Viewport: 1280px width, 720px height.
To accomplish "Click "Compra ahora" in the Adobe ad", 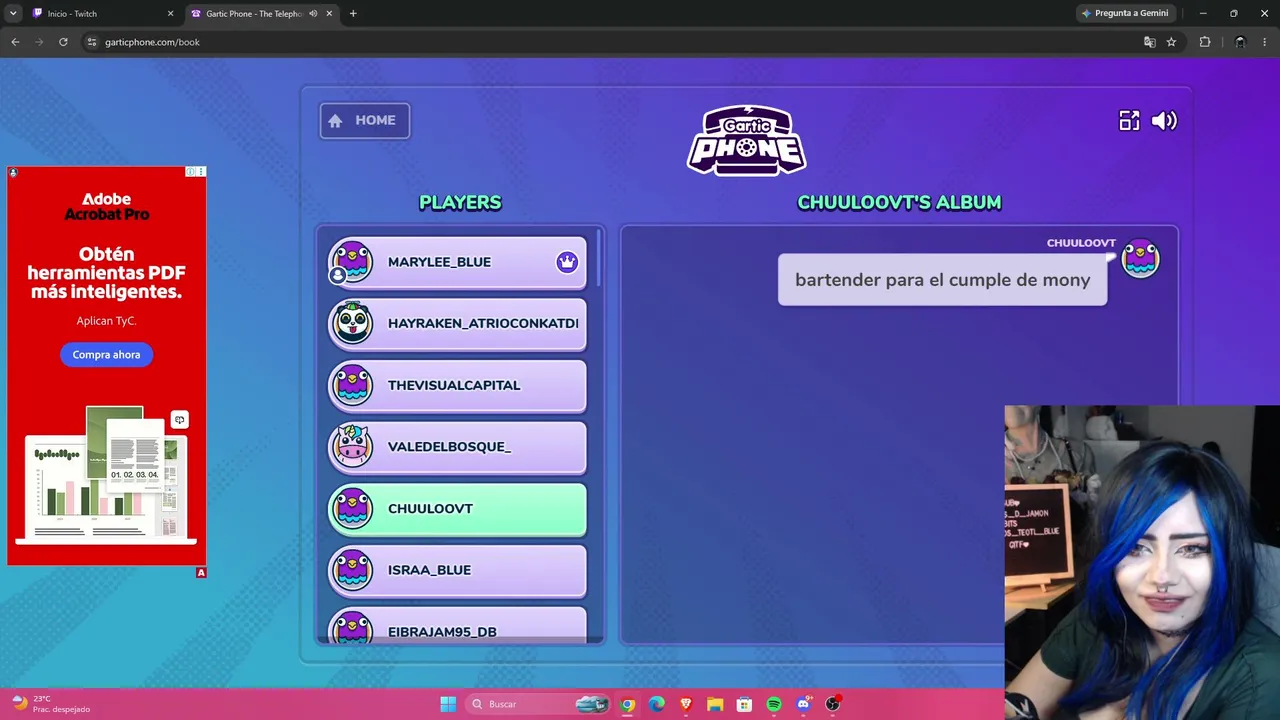I will (x=106, y=355).
